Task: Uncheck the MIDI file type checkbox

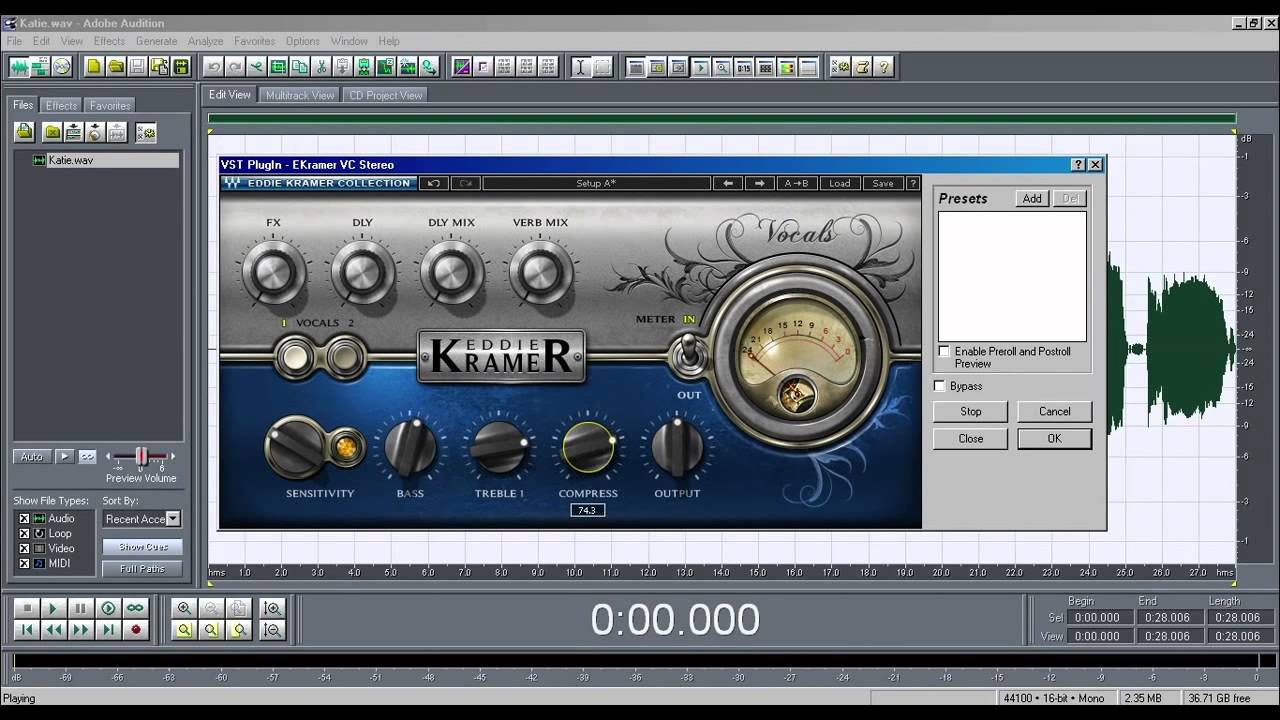Action: point(24,564)
